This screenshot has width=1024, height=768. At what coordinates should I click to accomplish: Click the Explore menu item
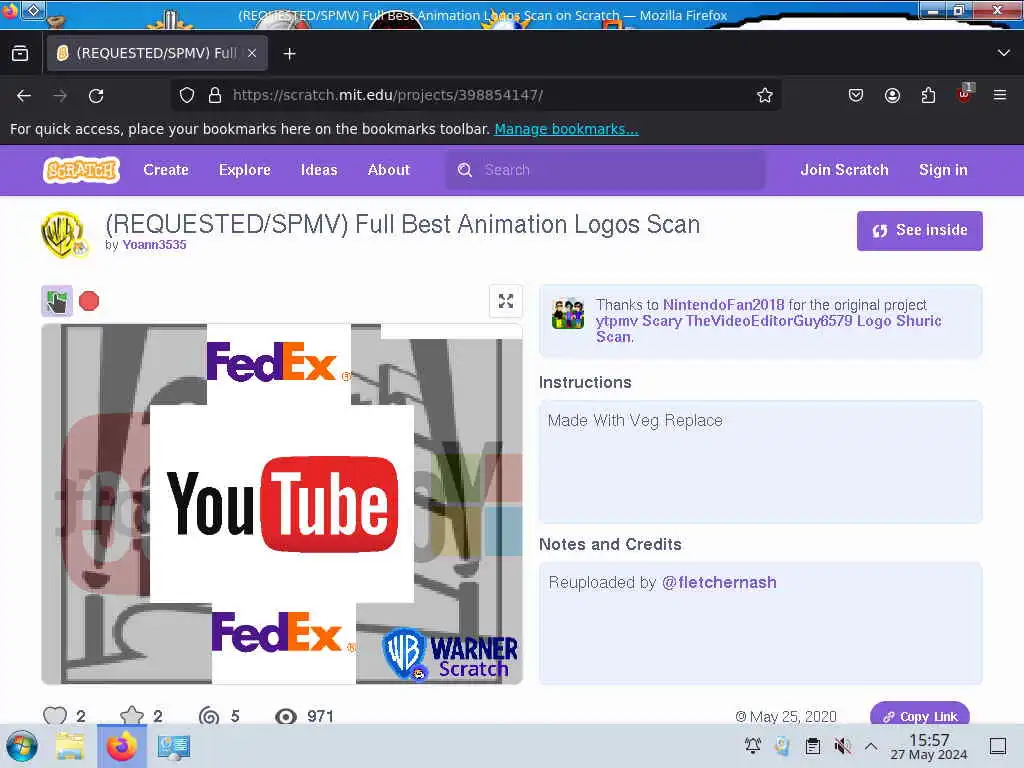tap(245, 170)
